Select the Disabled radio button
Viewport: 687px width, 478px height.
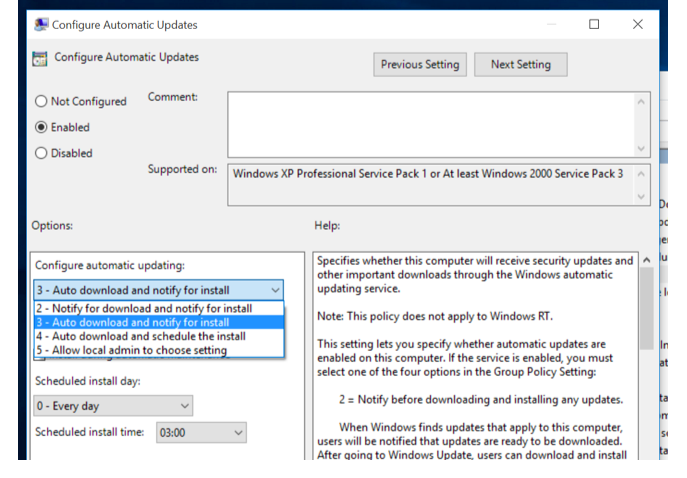click(41, 153)
